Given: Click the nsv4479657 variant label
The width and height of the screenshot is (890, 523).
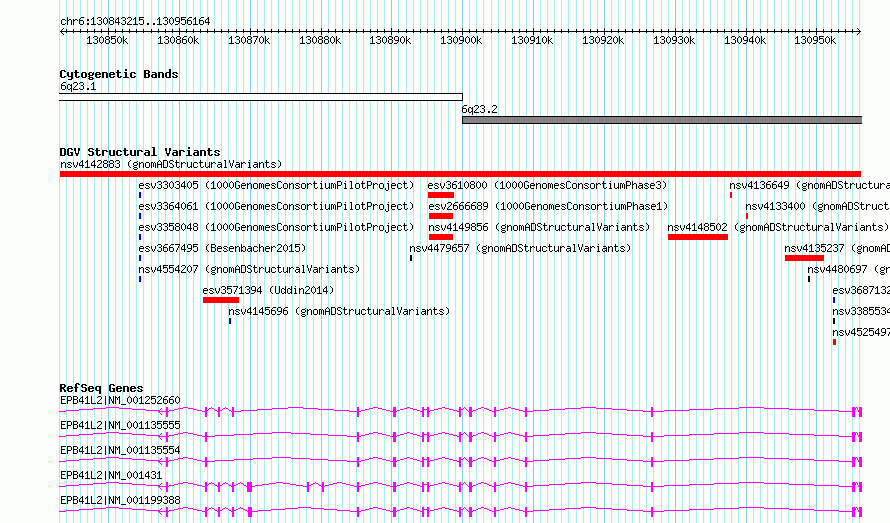Looking at the screenshot, I should pyautogui.click(x=520, y=248).
